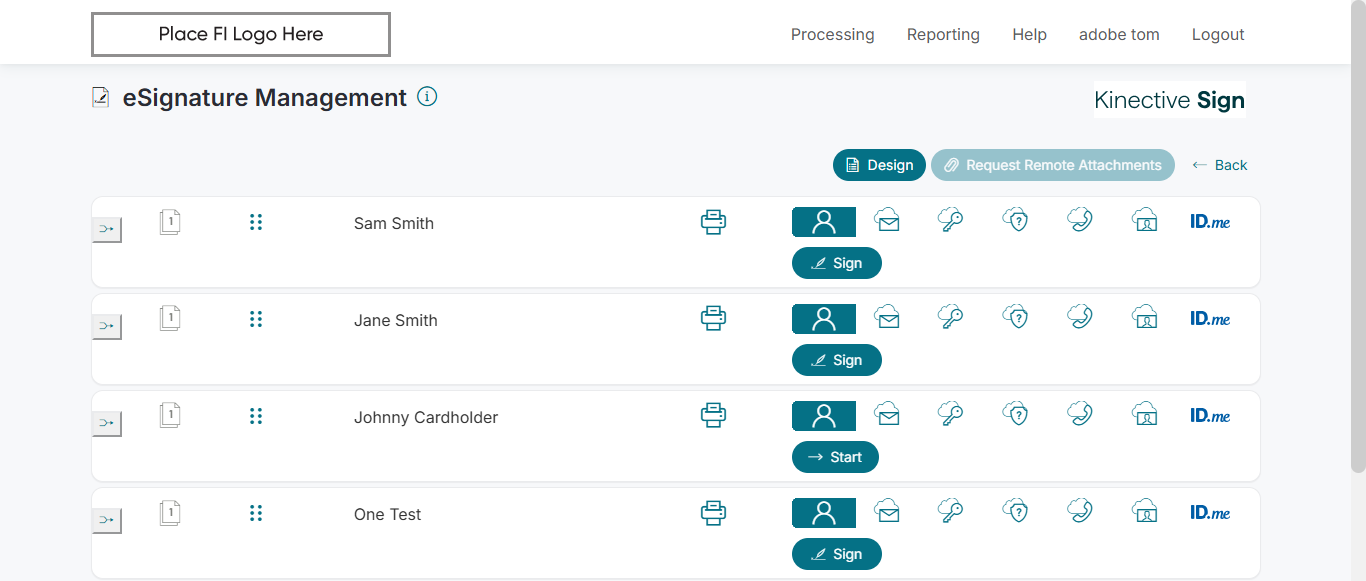Viewport: 1366px width, 581px height.
Task: Open eSignature Management info icon
Action: 427,97
